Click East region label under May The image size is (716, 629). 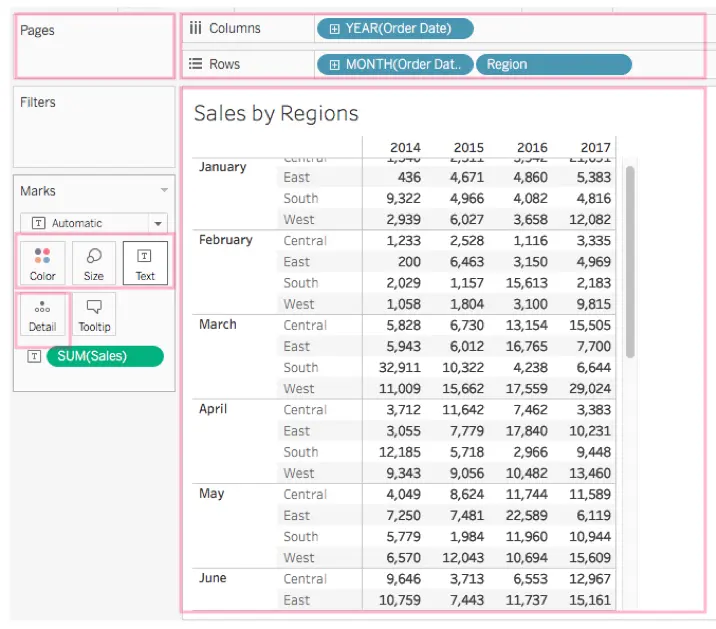296,516
